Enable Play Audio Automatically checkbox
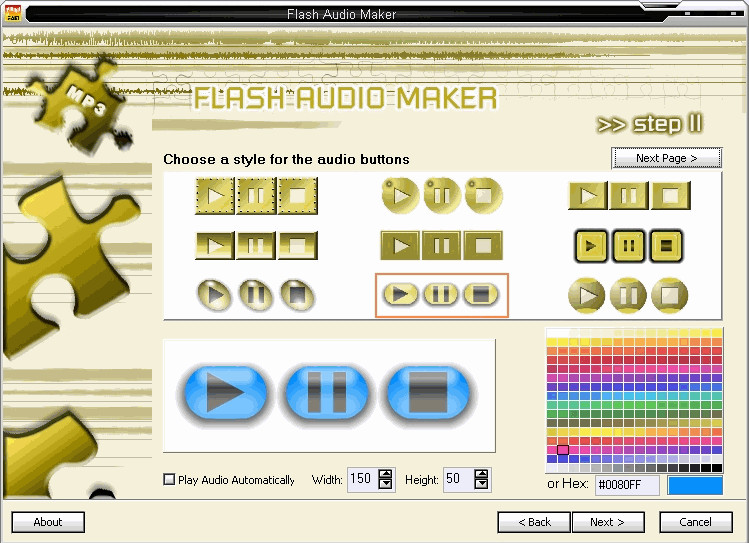This screenshot has height=543, width=749. [x=169, y=479]
